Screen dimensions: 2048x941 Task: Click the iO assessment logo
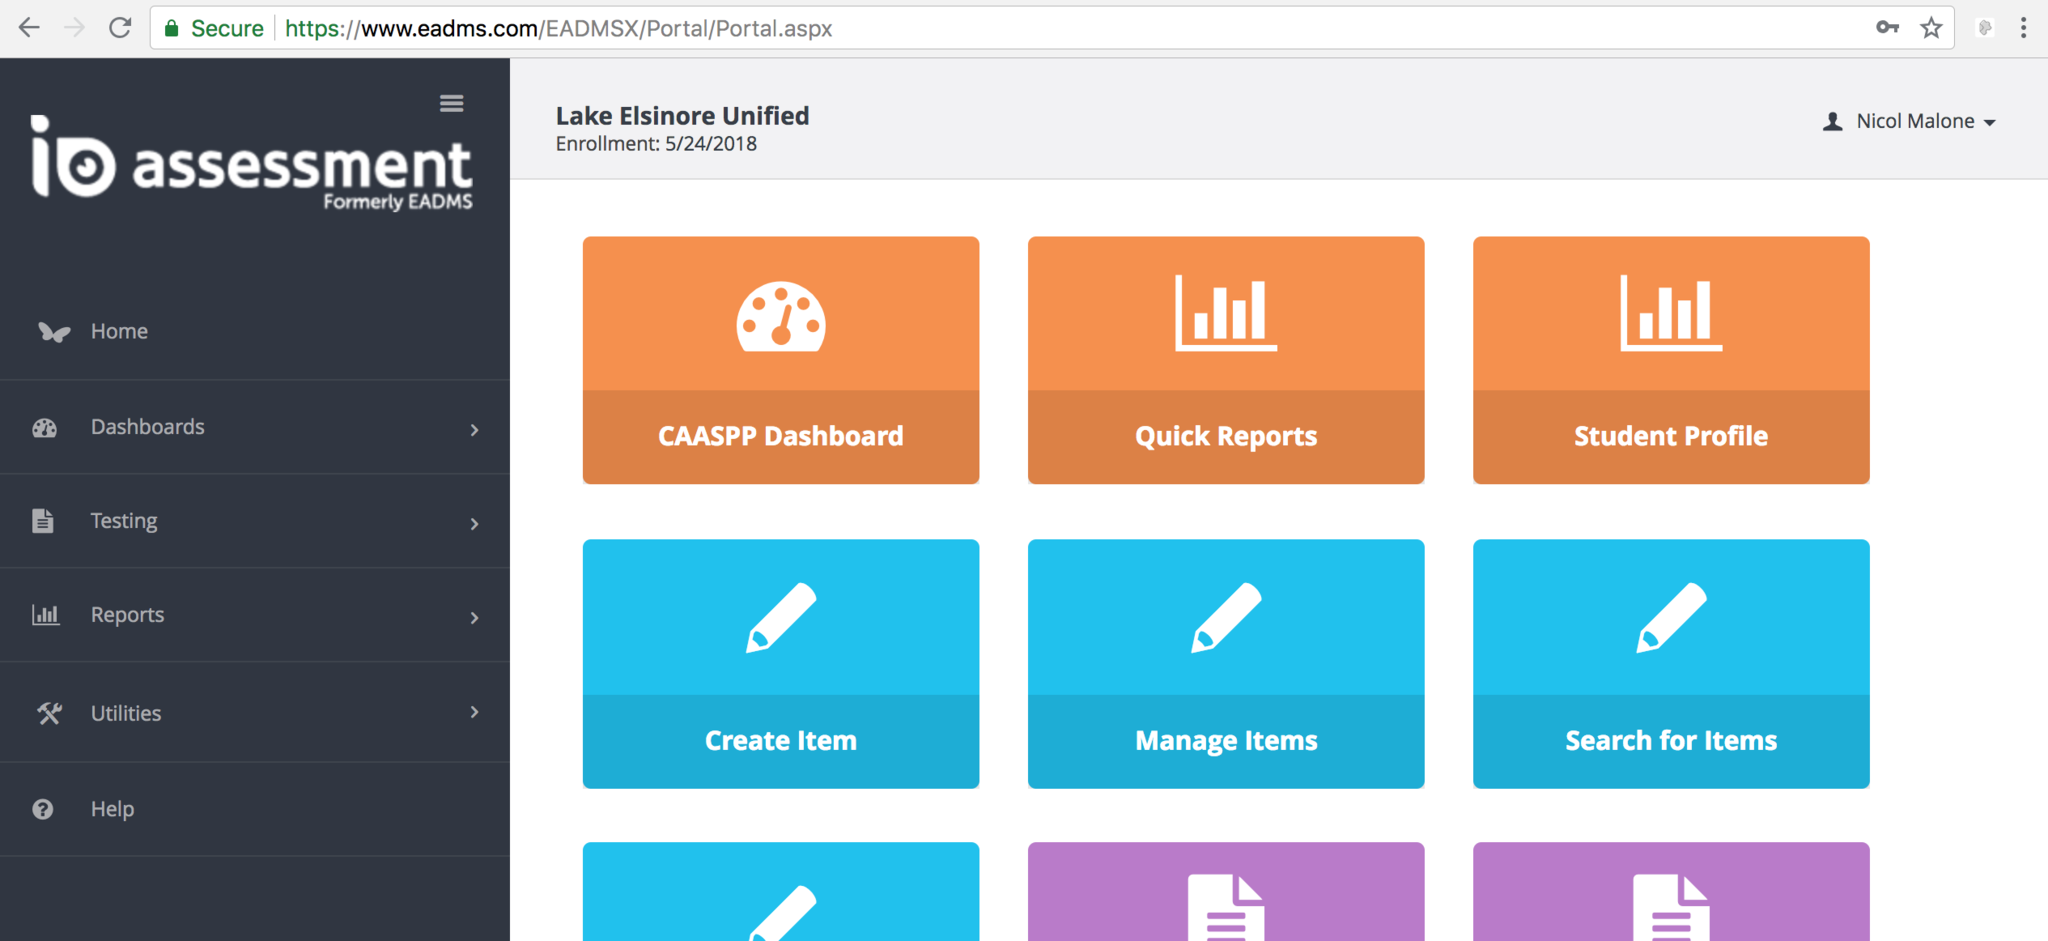click(x=252, y=163)
